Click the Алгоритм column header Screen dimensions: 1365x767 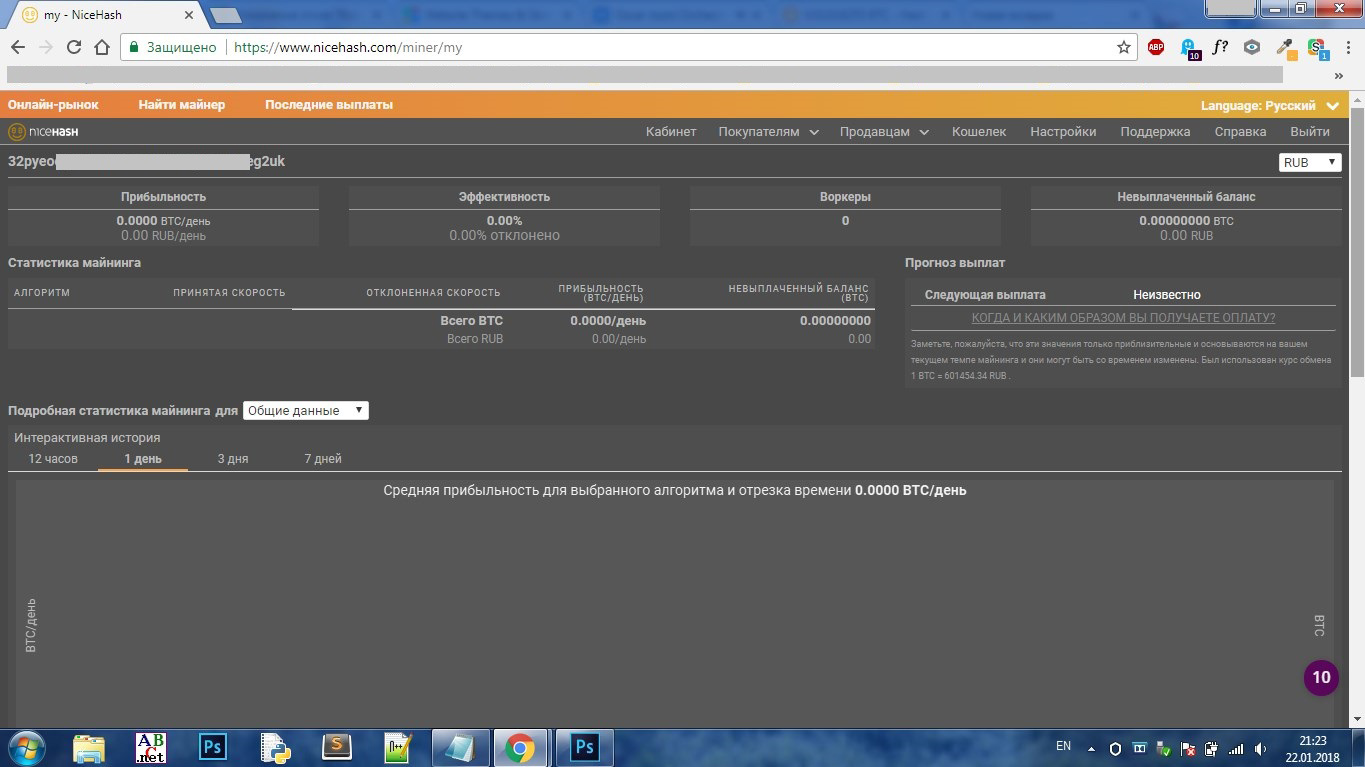(x=41, y=293)
